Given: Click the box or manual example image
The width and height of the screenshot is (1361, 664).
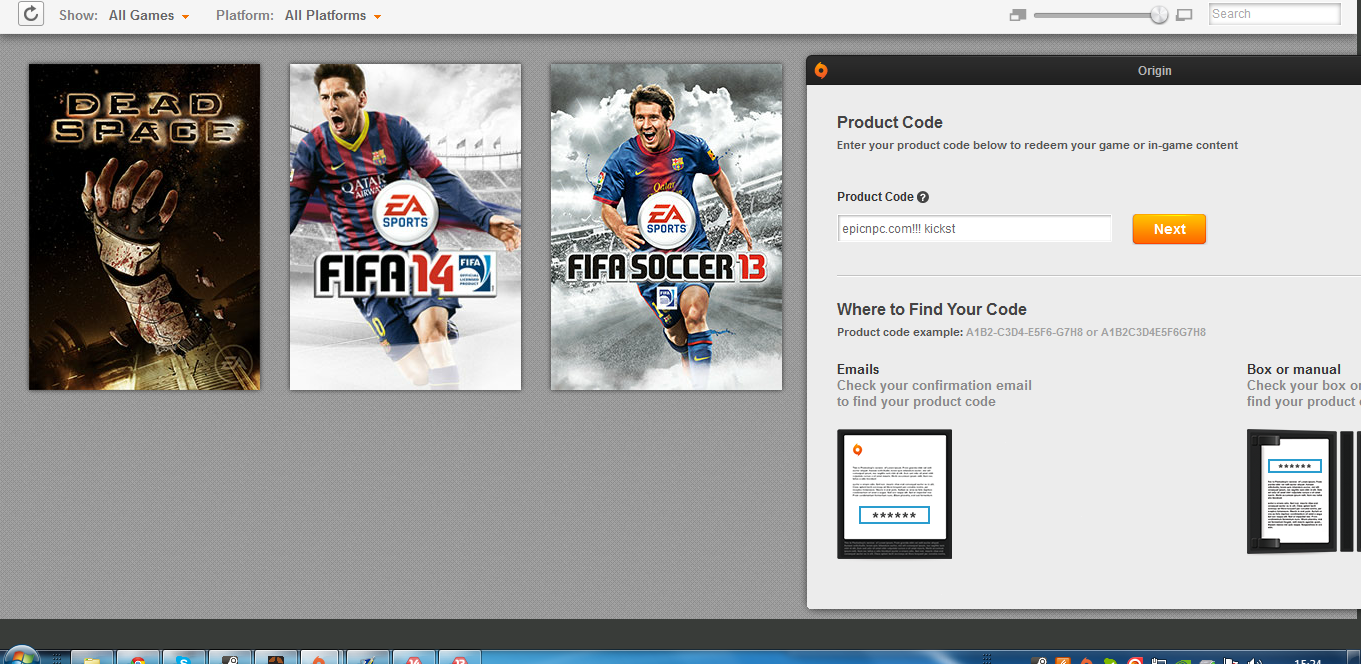Looking at the screenshot, I should click(1303, 491).
